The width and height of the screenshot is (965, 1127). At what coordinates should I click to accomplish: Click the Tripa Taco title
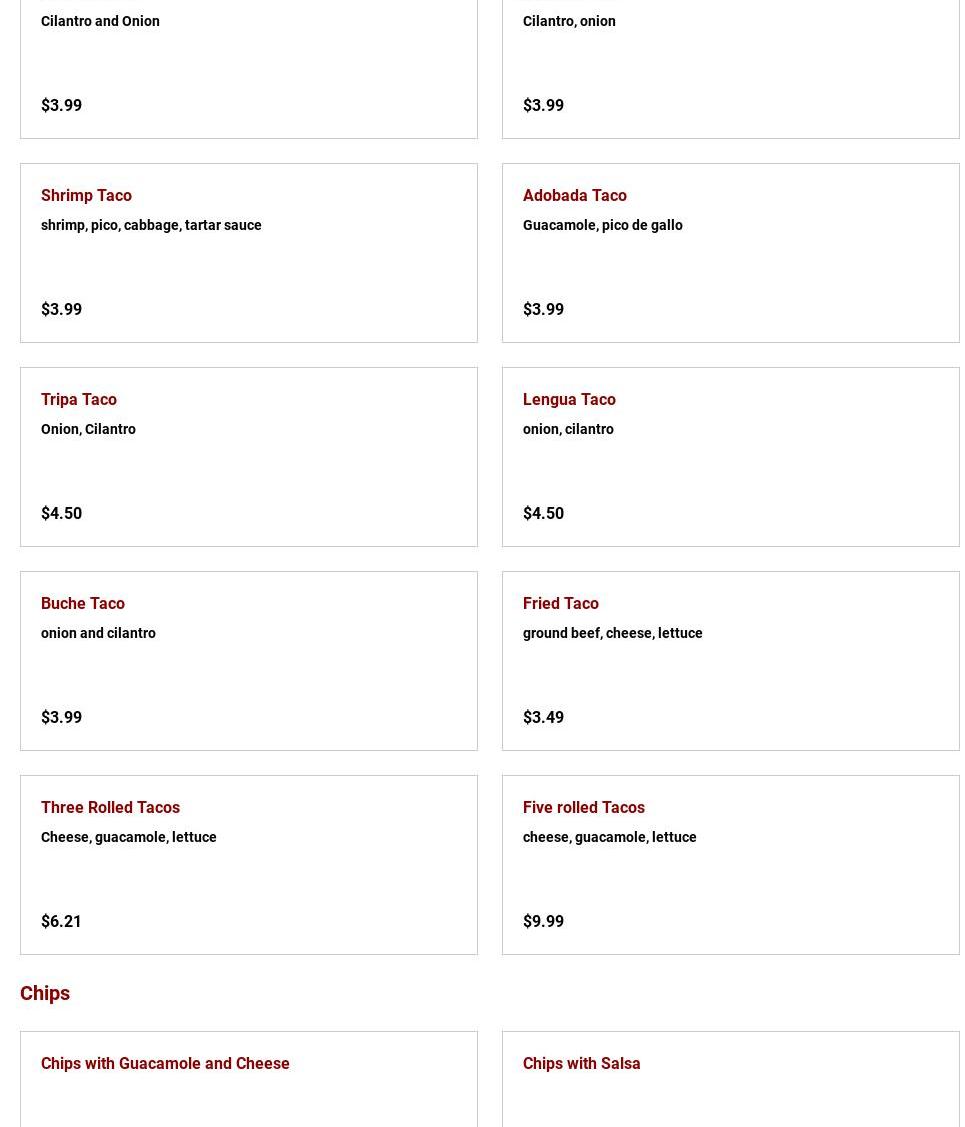point(78,399)
